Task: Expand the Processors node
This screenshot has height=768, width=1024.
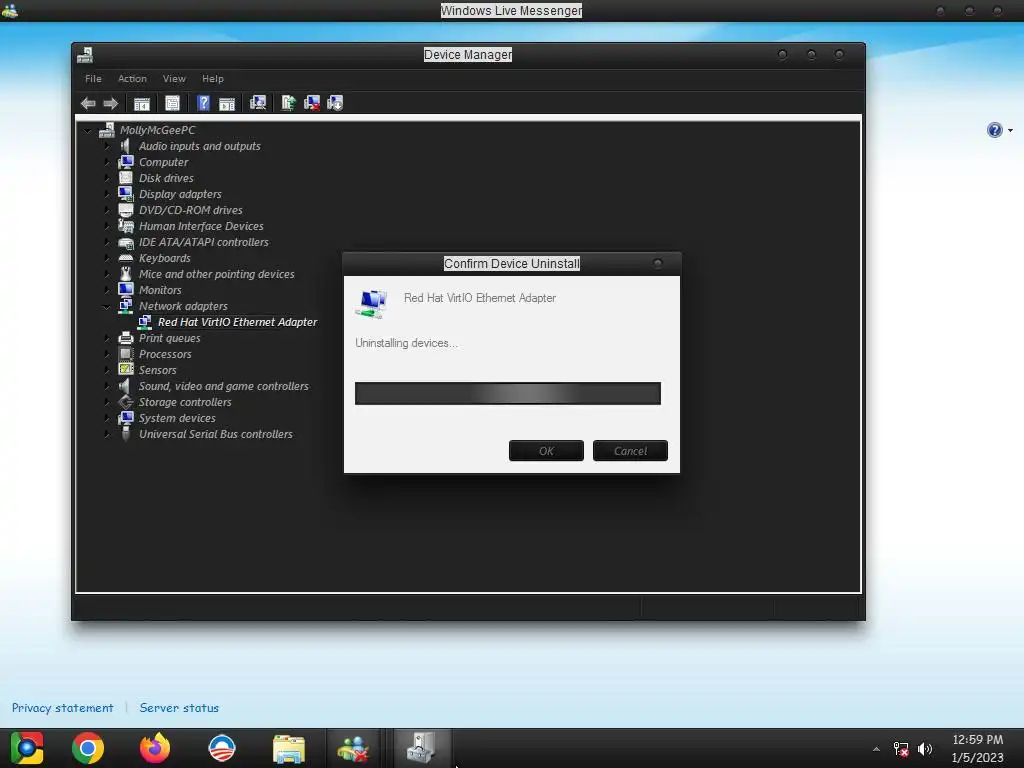Action: [x=107, y=354]
